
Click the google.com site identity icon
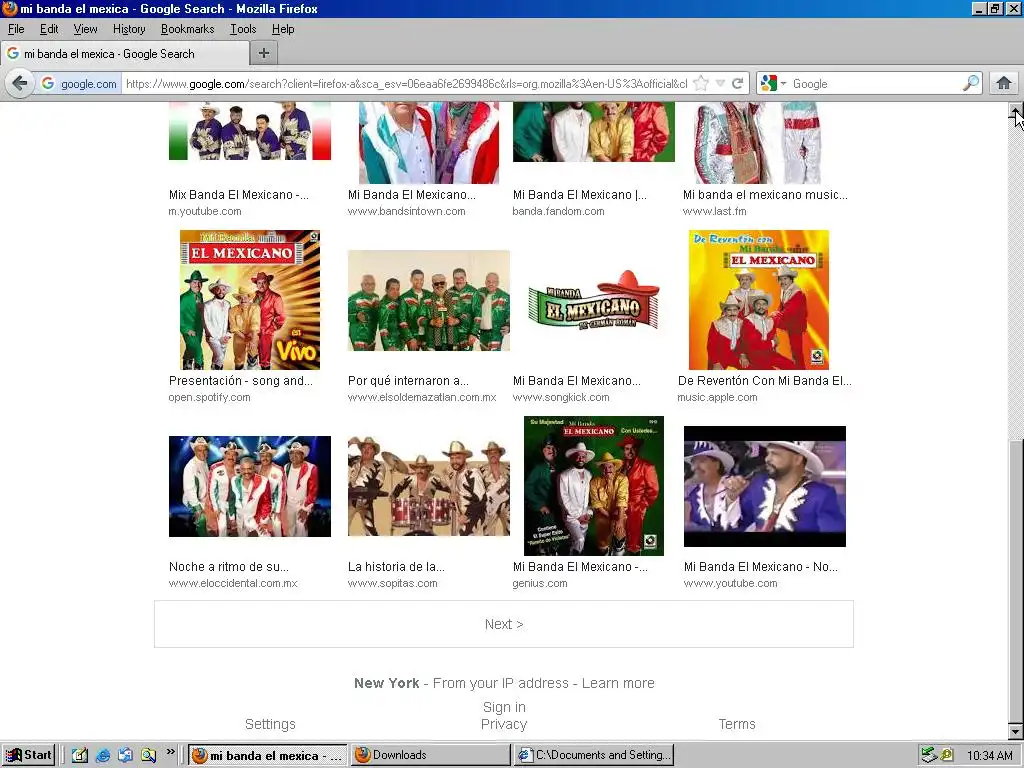(80, 84)
